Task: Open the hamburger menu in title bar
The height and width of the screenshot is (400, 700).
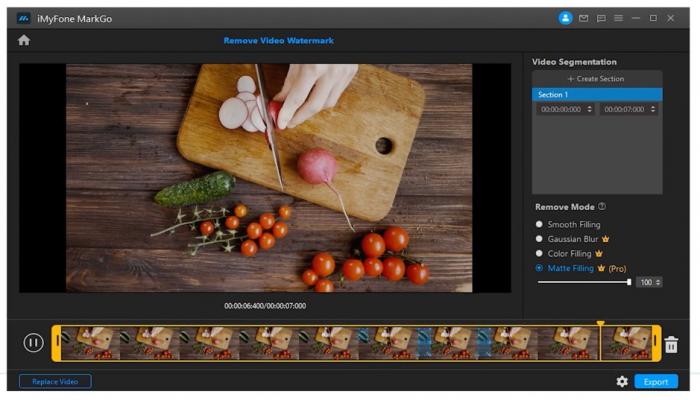Action: tap(618, 18)
